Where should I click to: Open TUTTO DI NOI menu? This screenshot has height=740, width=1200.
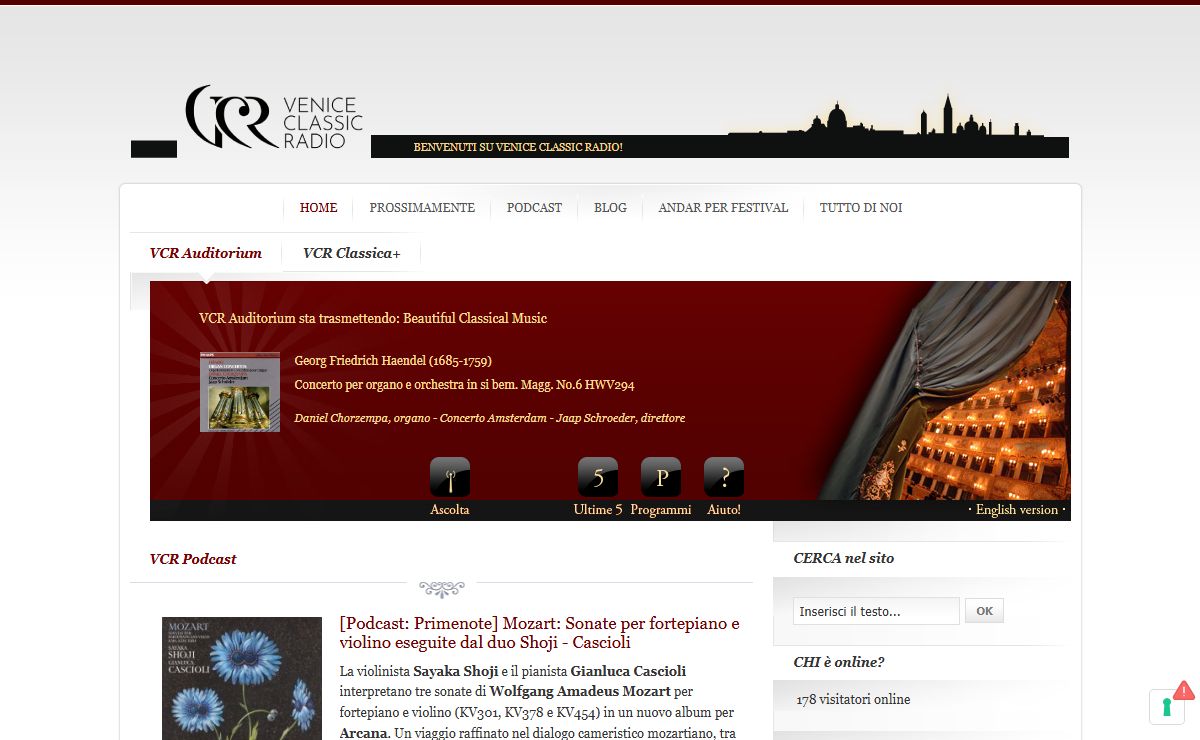[x=861, y=208]
